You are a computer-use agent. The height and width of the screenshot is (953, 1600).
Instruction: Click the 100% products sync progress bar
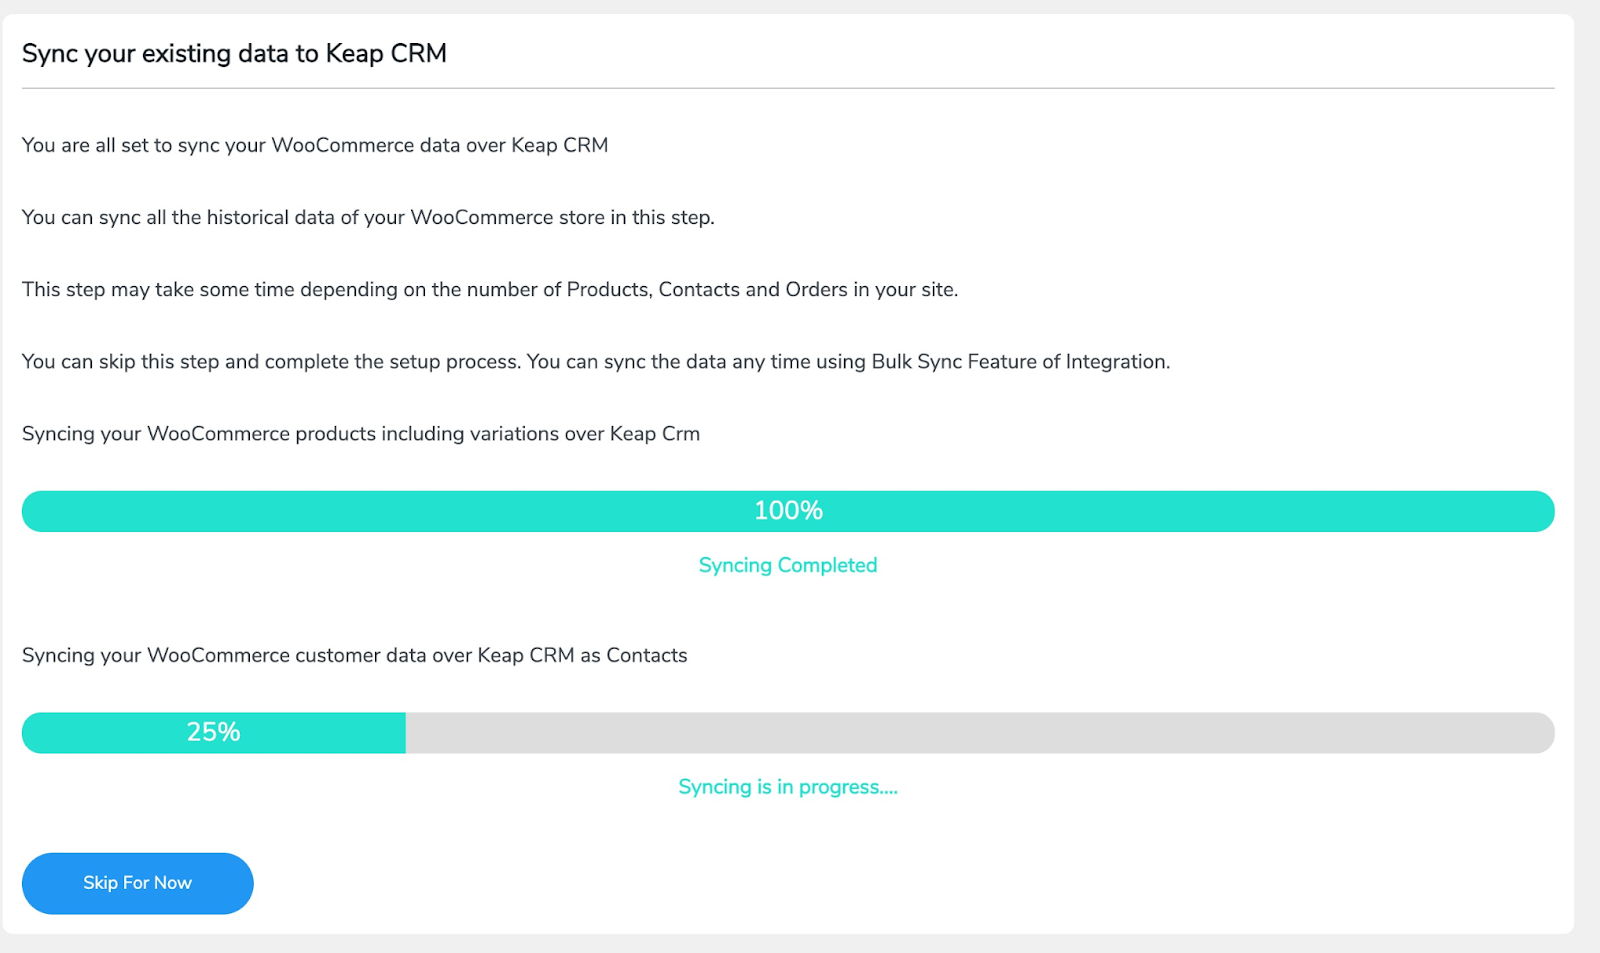[x=788, y=511]
